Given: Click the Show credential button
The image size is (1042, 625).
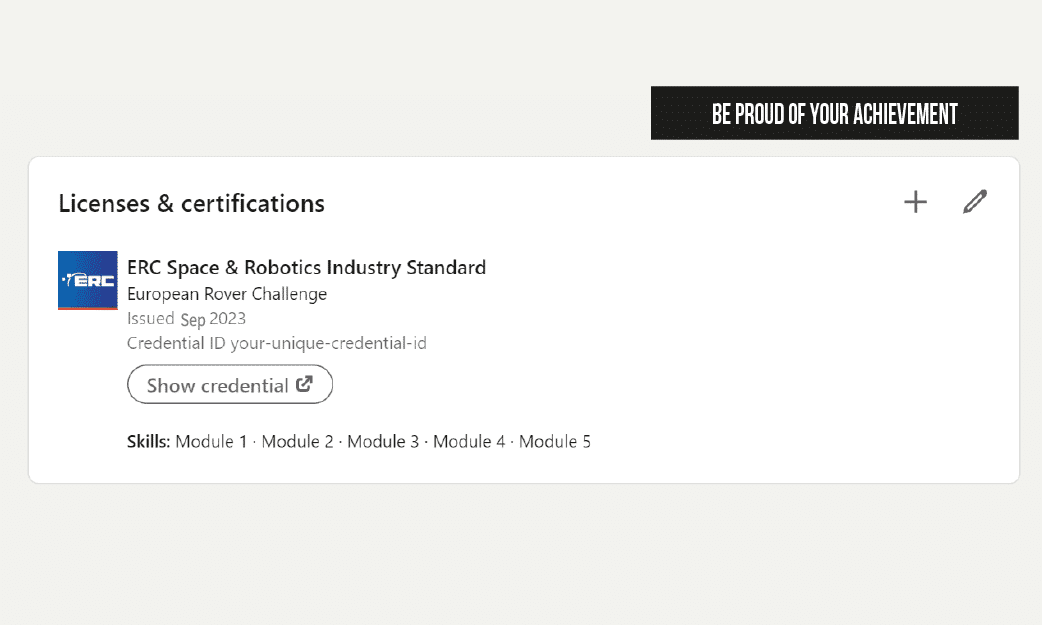Looking at the screenshot, I should pos(230,384).
